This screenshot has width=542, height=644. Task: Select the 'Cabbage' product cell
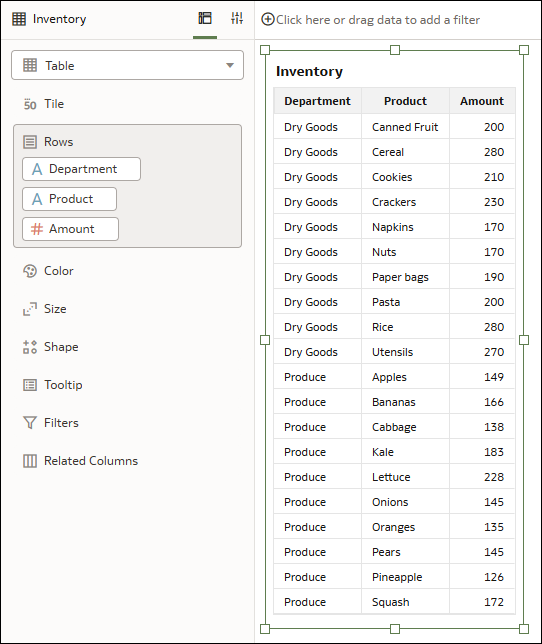click(405, 427)
